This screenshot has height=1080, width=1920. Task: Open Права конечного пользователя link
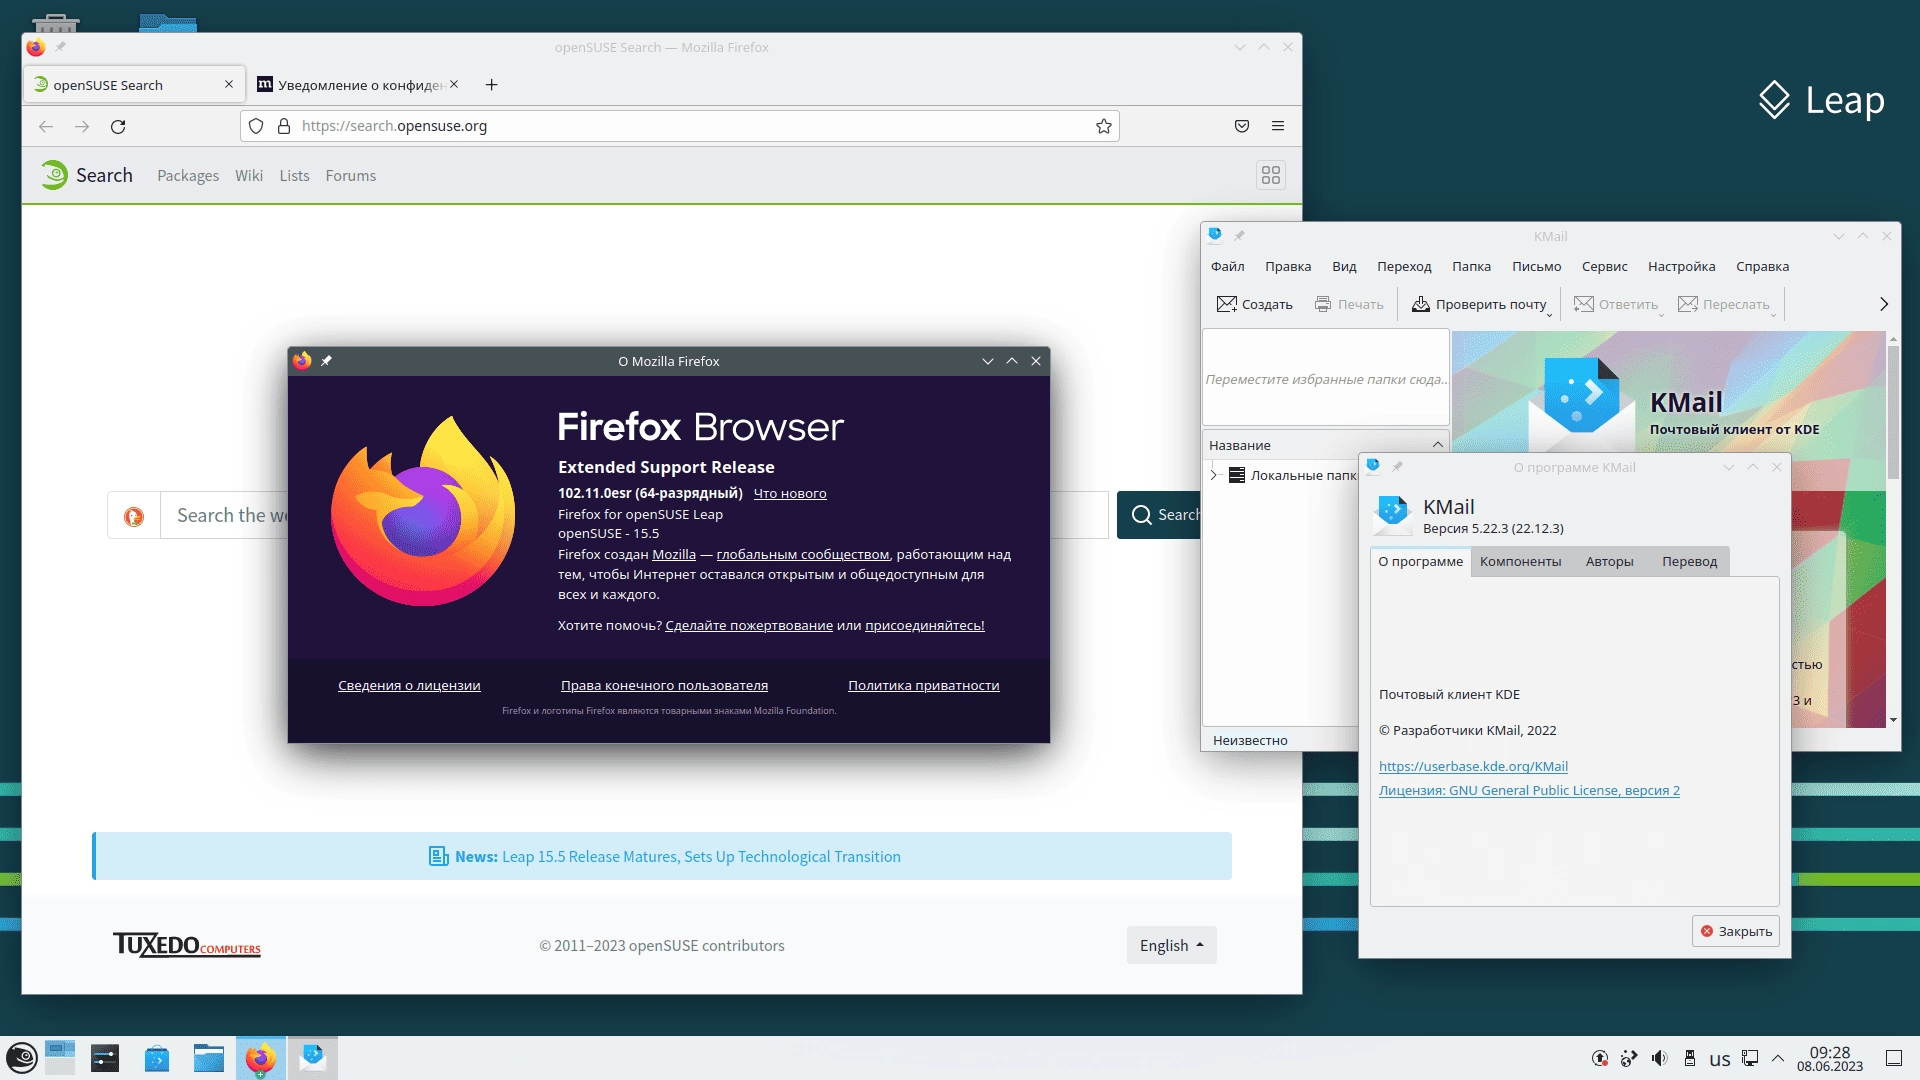point(664,685)
